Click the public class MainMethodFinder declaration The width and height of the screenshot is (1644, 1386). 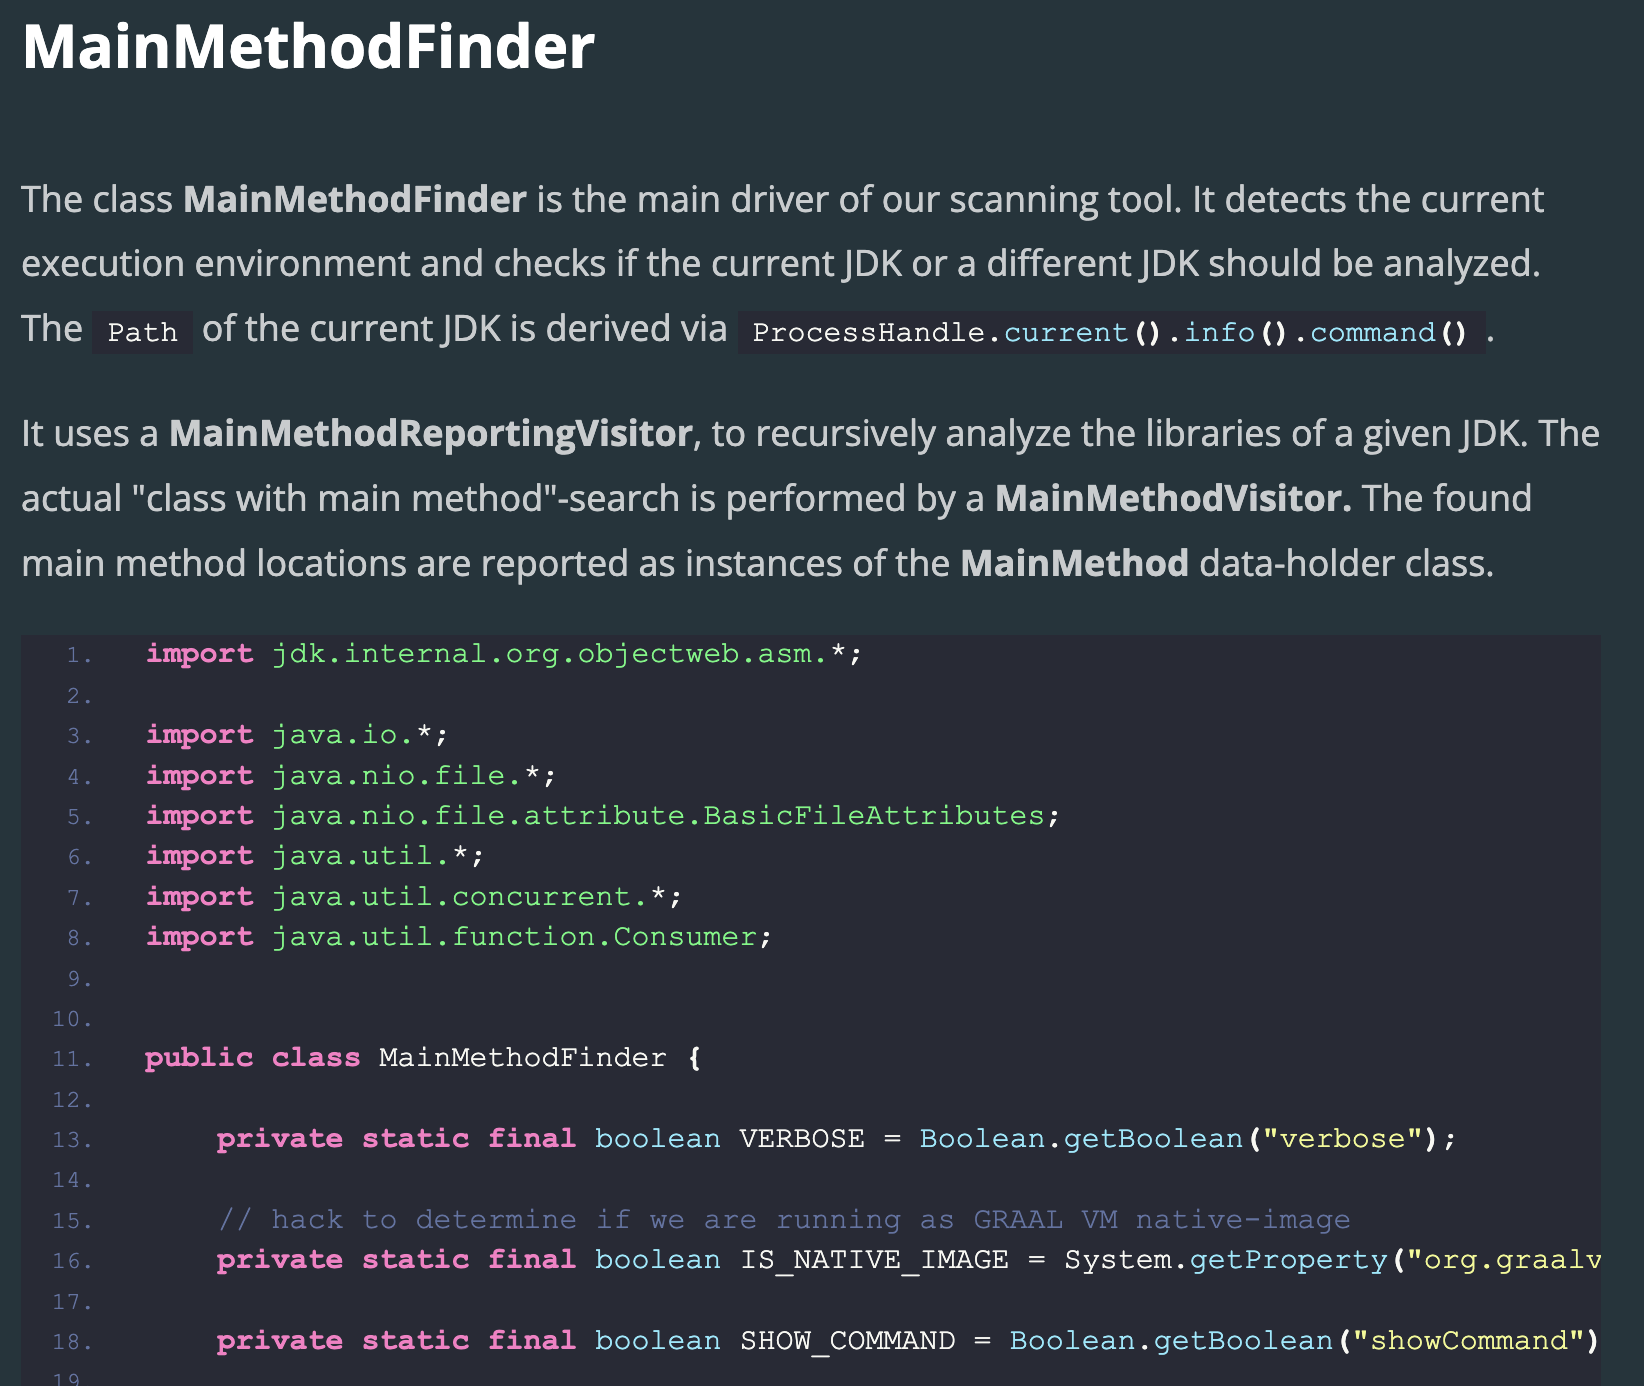pyautogui.click(x=423, y=1058)
